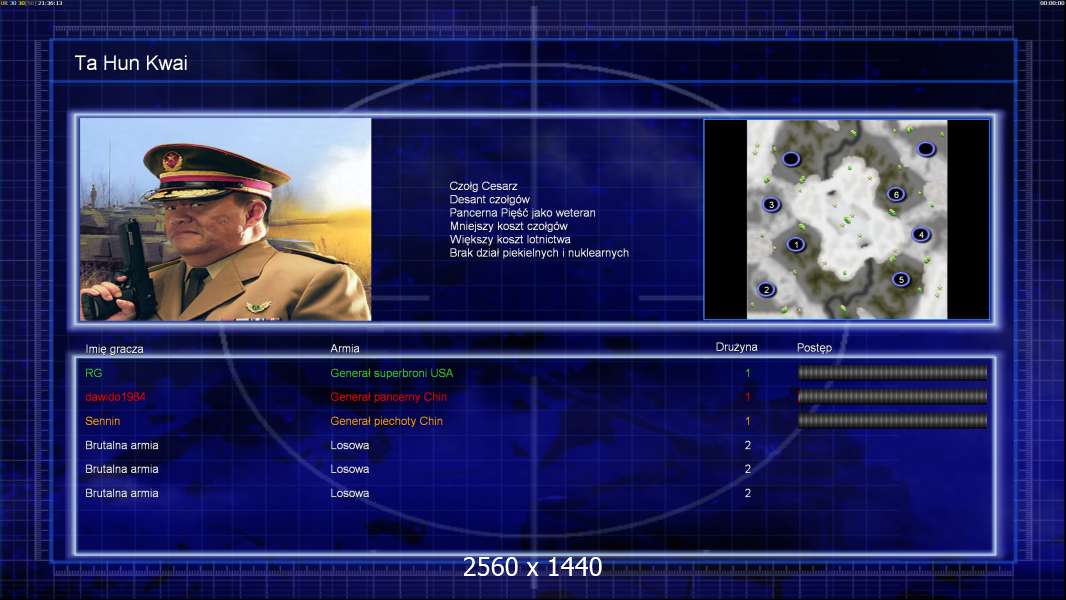The image size is (1066, 600).
Task: Click the general's portrait image
Action: pos(226,219)
